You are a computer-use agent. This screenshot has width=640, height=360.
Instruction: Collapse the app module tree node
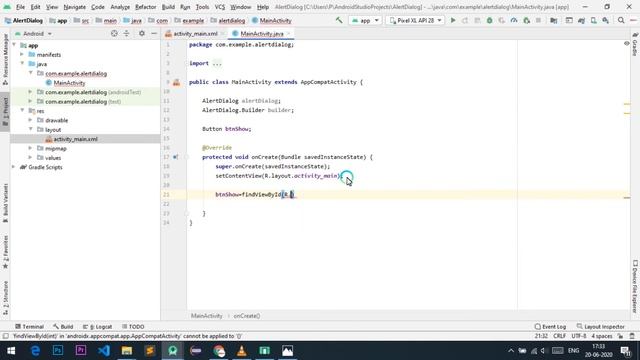[14, 45]
